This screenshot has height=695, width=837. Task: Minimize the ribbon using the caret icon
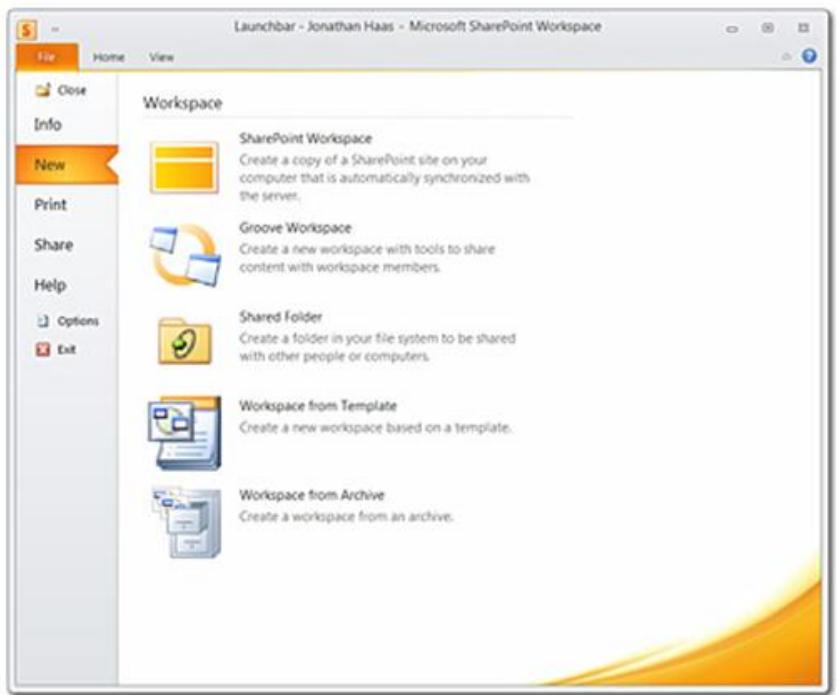(x=786, y=56)
